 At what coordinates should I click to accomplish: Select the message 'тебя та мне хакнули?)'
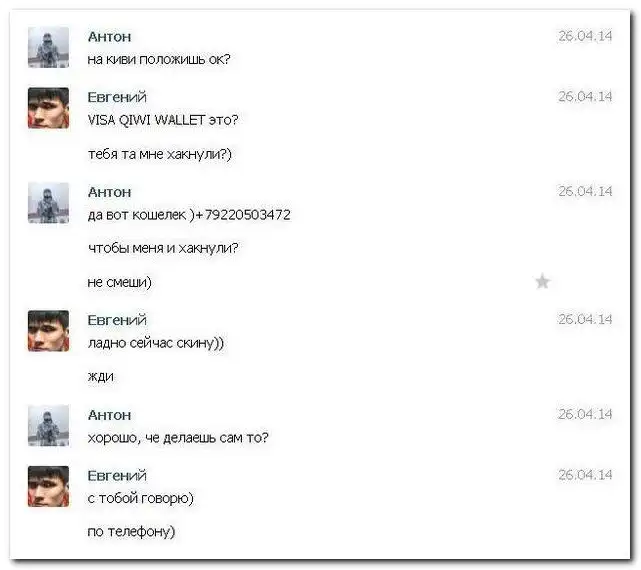click(x=160, y=154)
